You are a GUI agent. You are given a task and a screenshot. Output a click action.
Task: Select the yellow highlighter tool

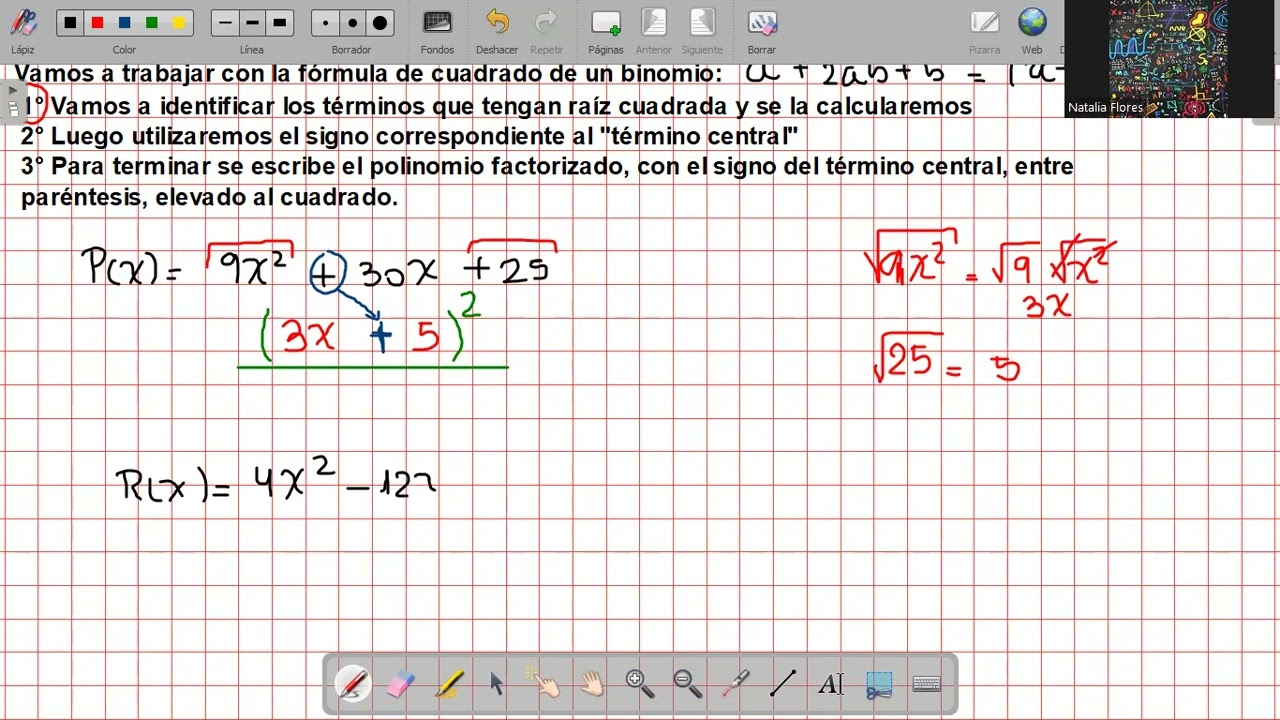pos(449,683)
